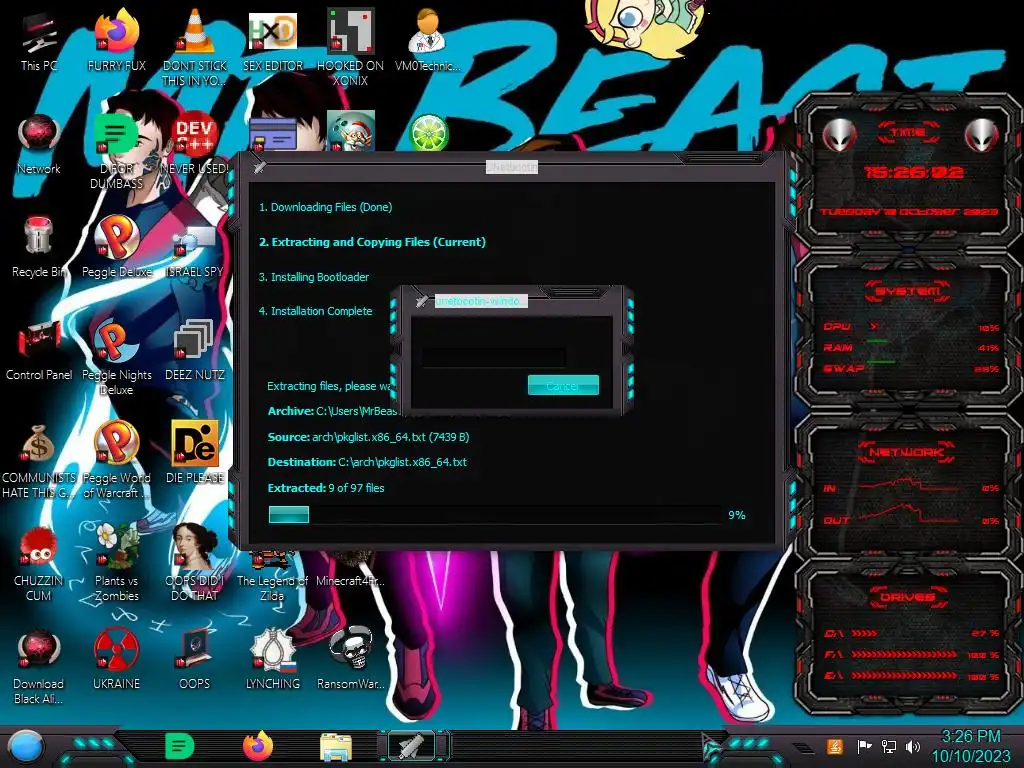Click the 9% progress percentage label
1024x768 pixels.
(x=737, y=515)
